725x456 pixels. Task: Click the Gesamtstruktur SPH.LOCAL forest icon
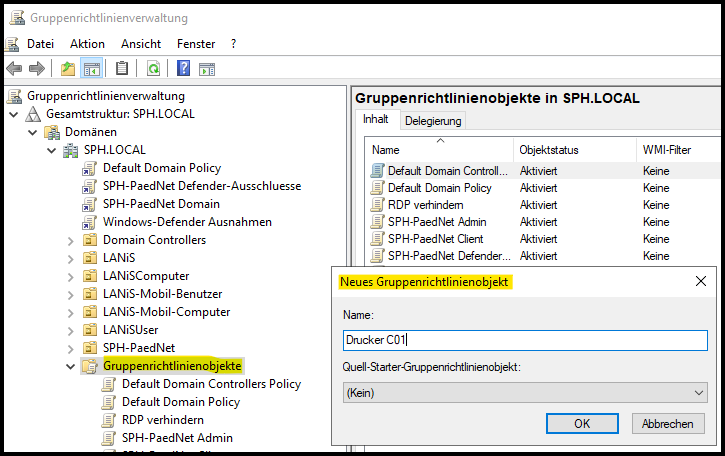pyautogui.click(x=33, y=114)
